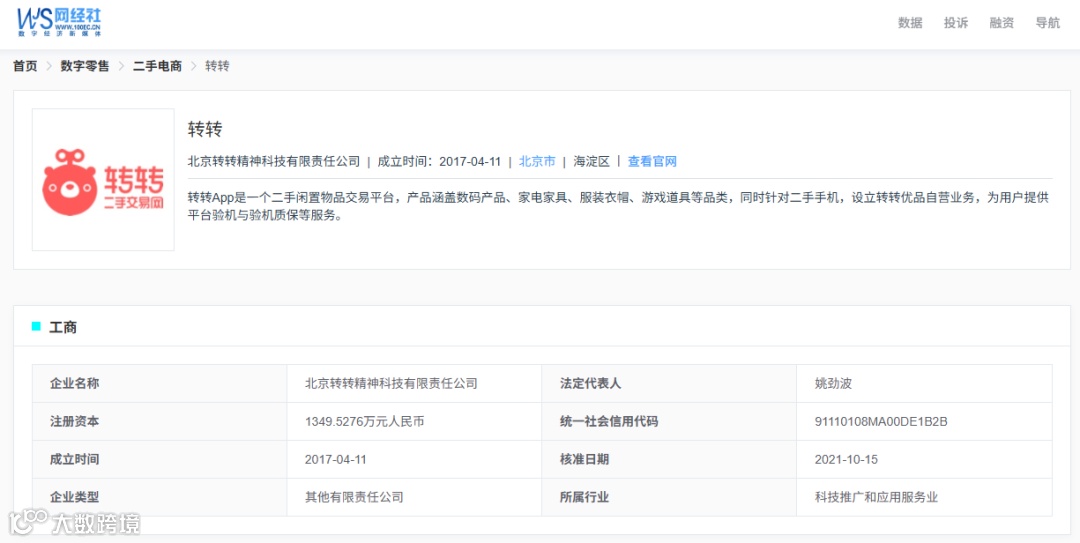Click 海淀区 district text
This screenshot has height=543, width=1080.
click(592, 162)
